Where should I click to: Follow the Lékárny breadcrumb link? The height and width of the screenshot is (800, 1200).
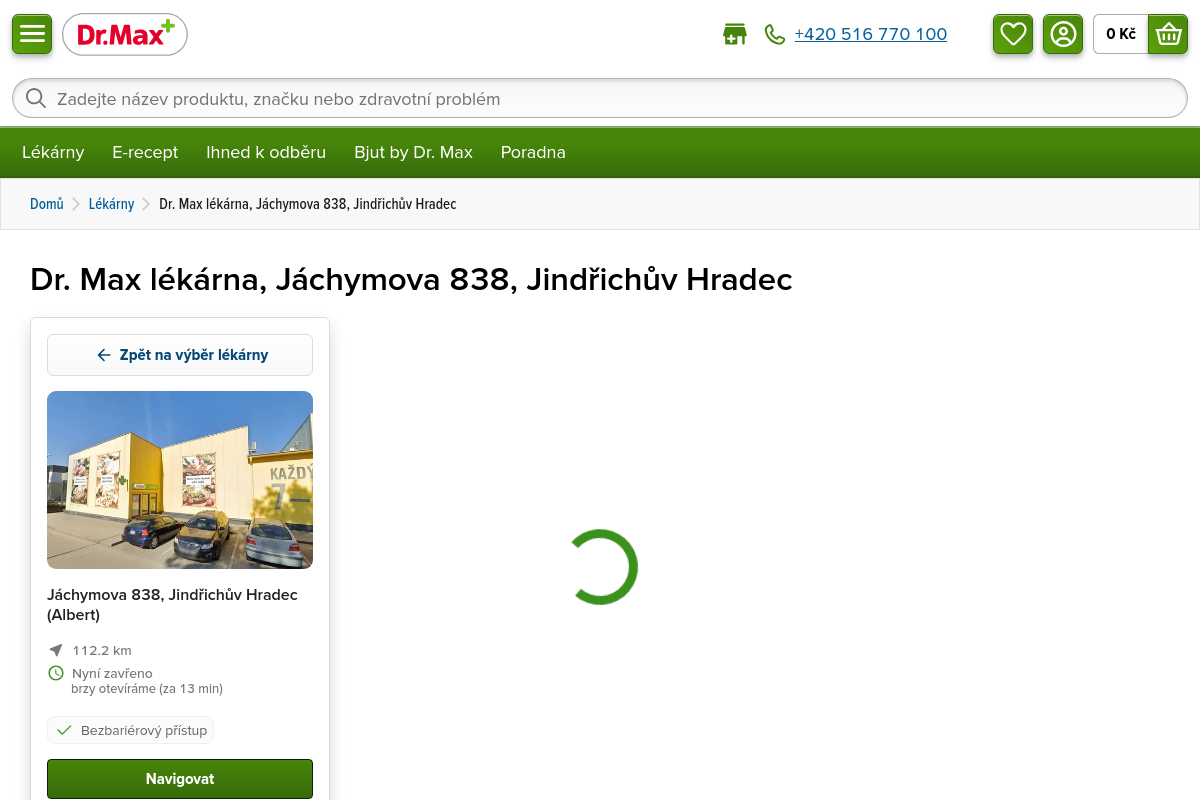(111, 204)
